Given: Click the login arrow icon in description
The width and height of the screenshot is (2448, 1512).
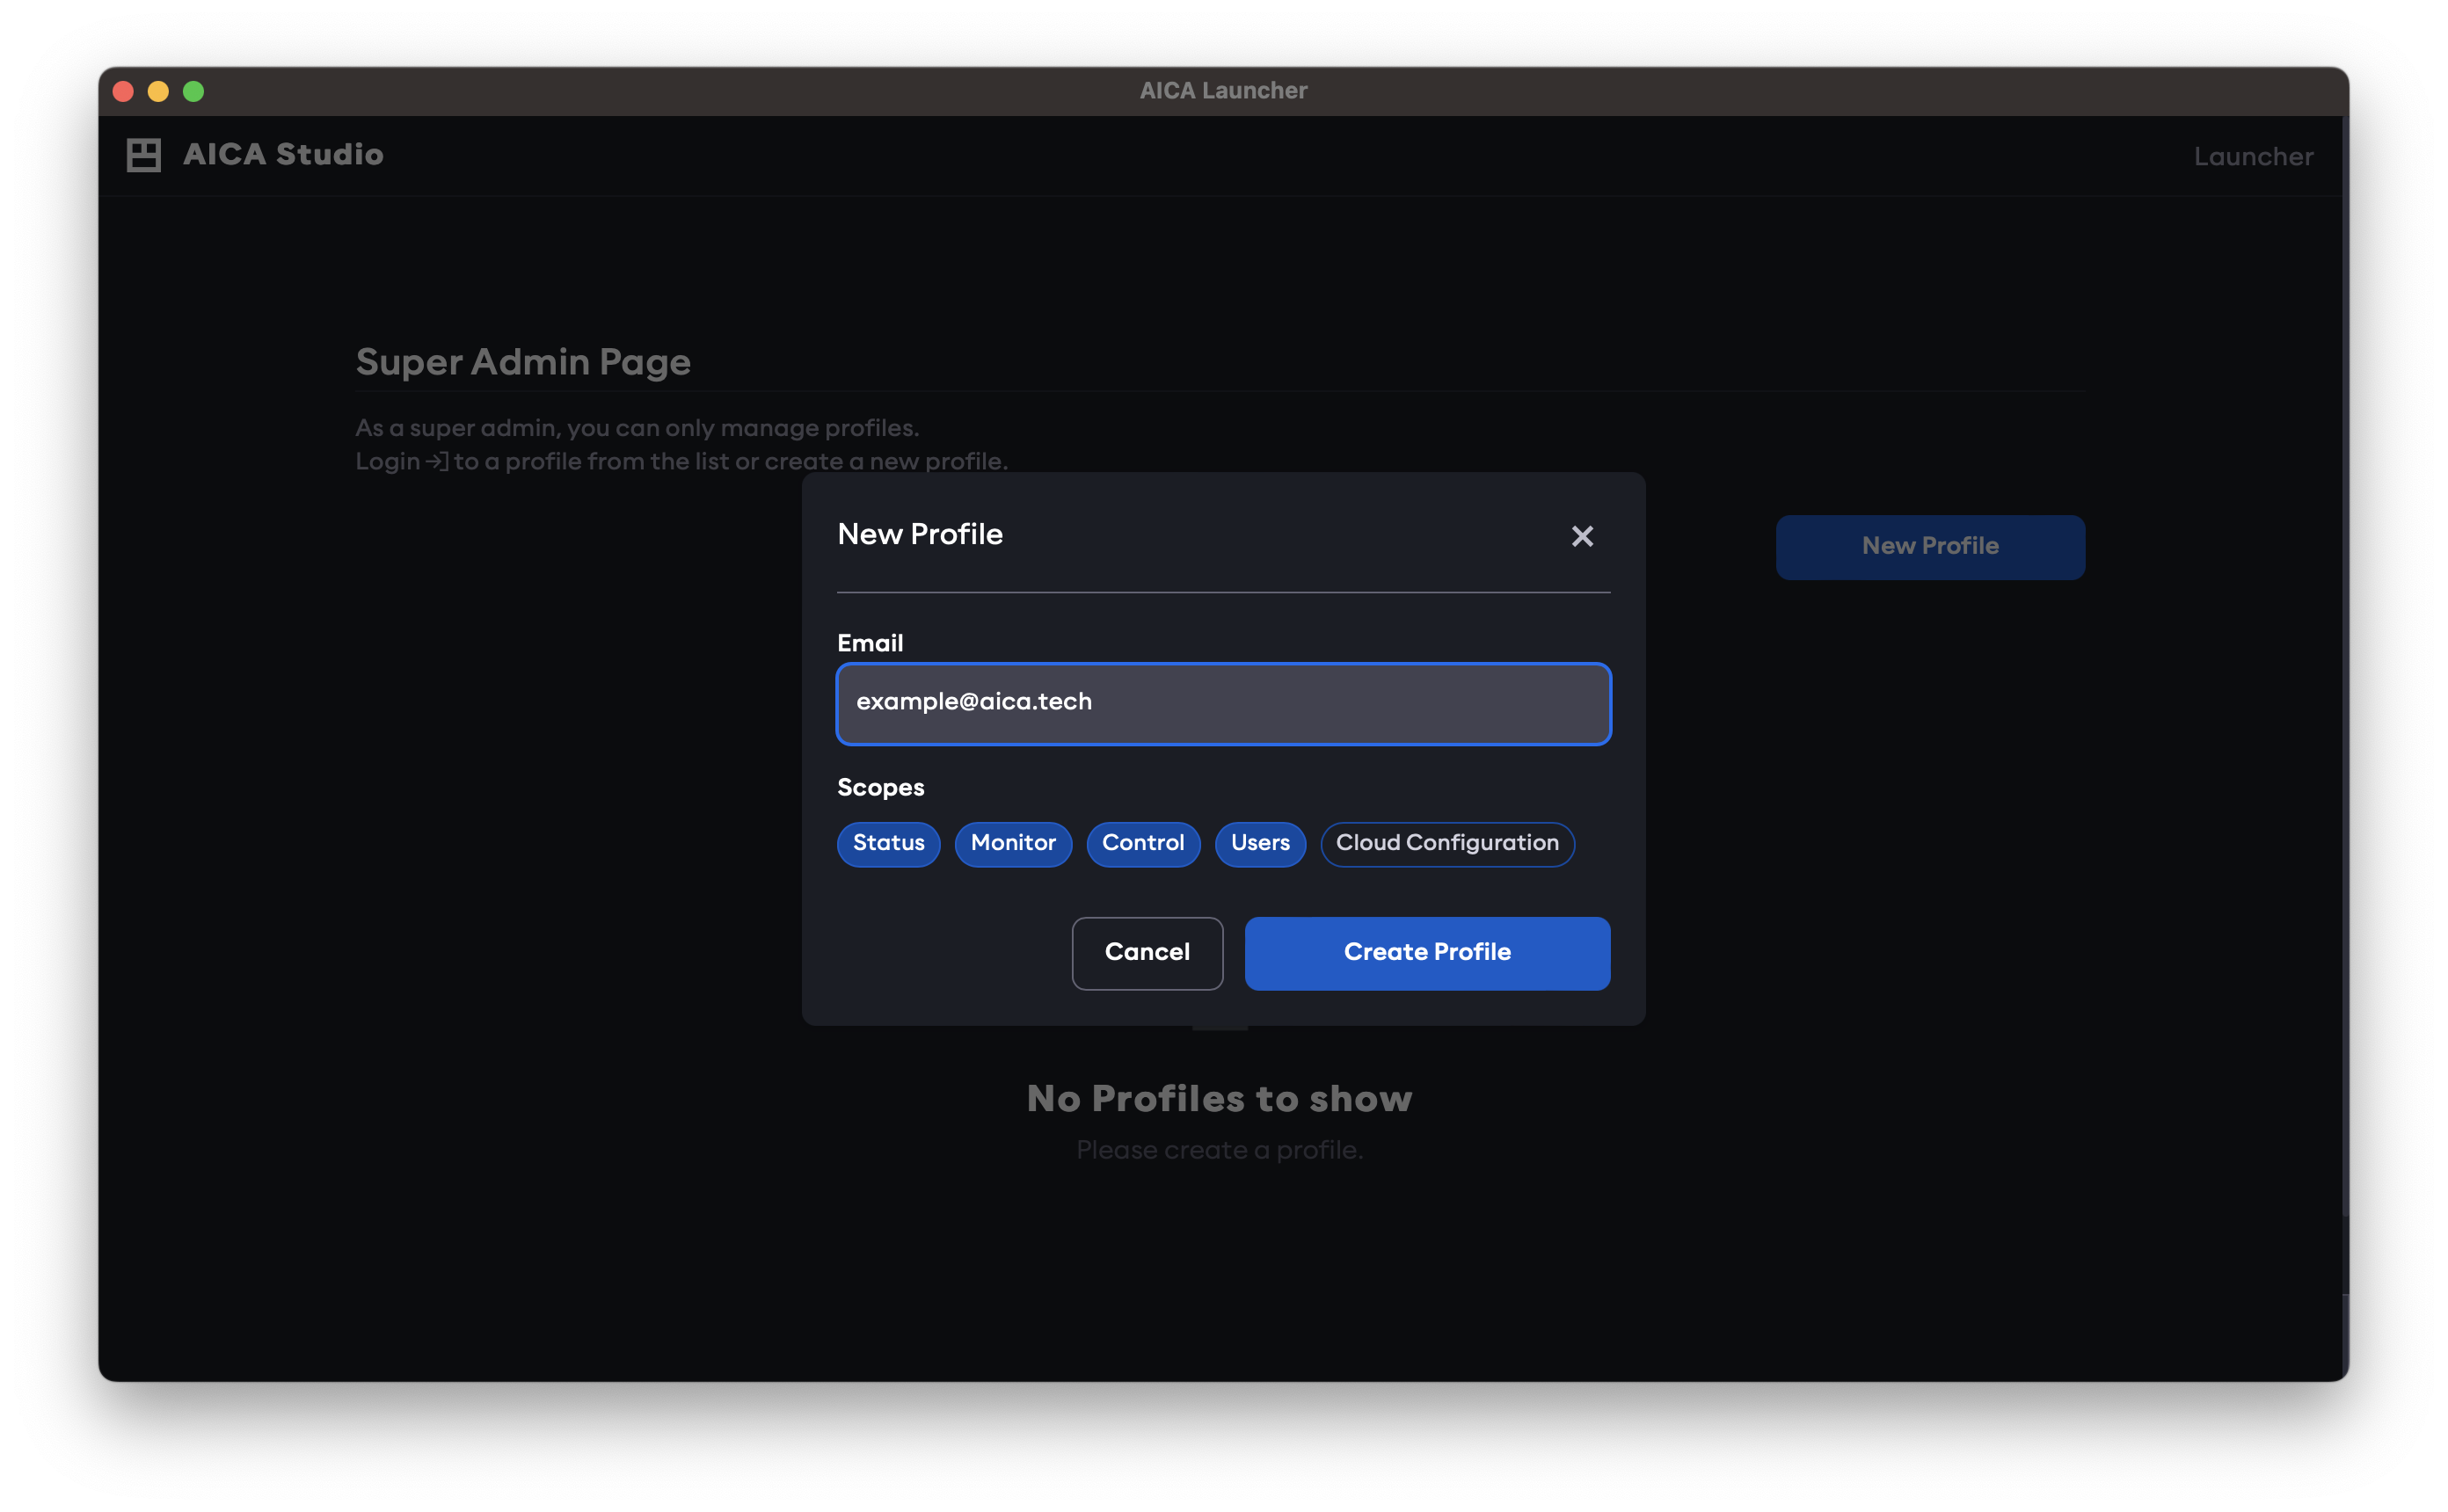Looking at the screenshot, I should pyautogui.click(x=437, y=462).
